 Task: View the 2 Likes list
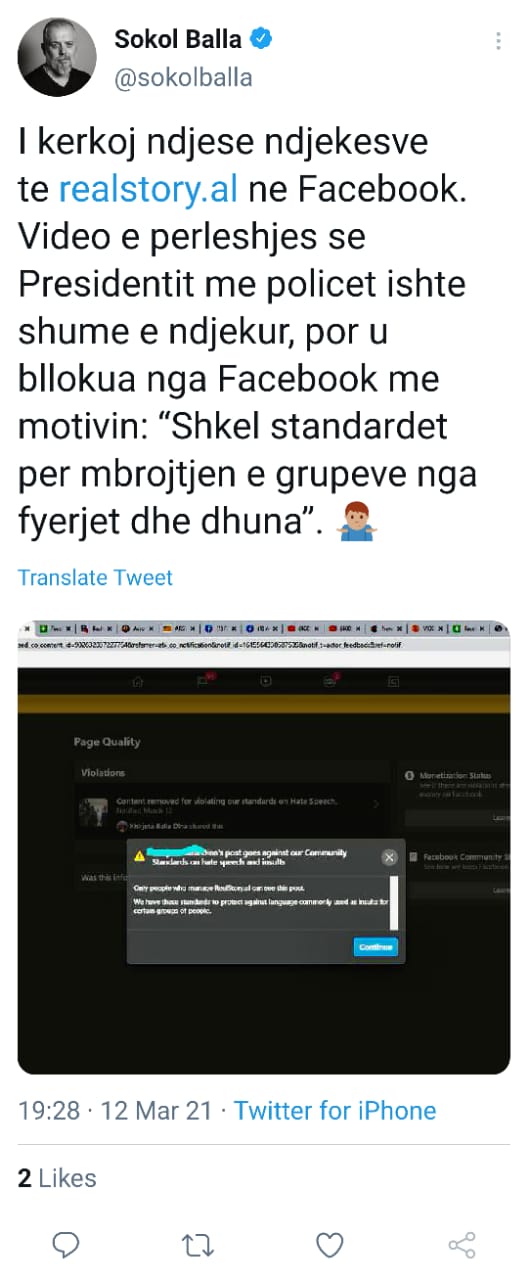click(x=57, y=1178)
